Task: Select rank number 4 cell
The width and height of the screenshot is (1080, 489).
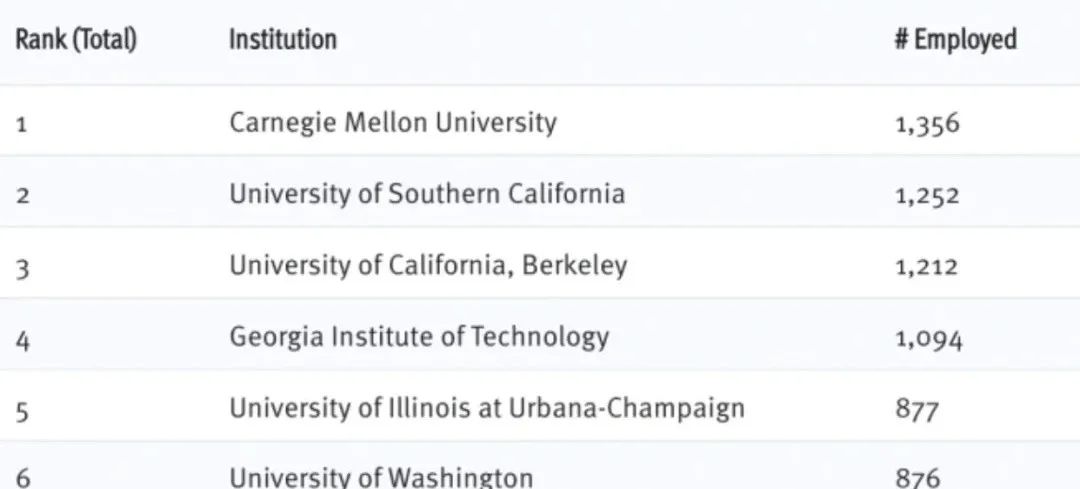Action: [x=23, y=340]
